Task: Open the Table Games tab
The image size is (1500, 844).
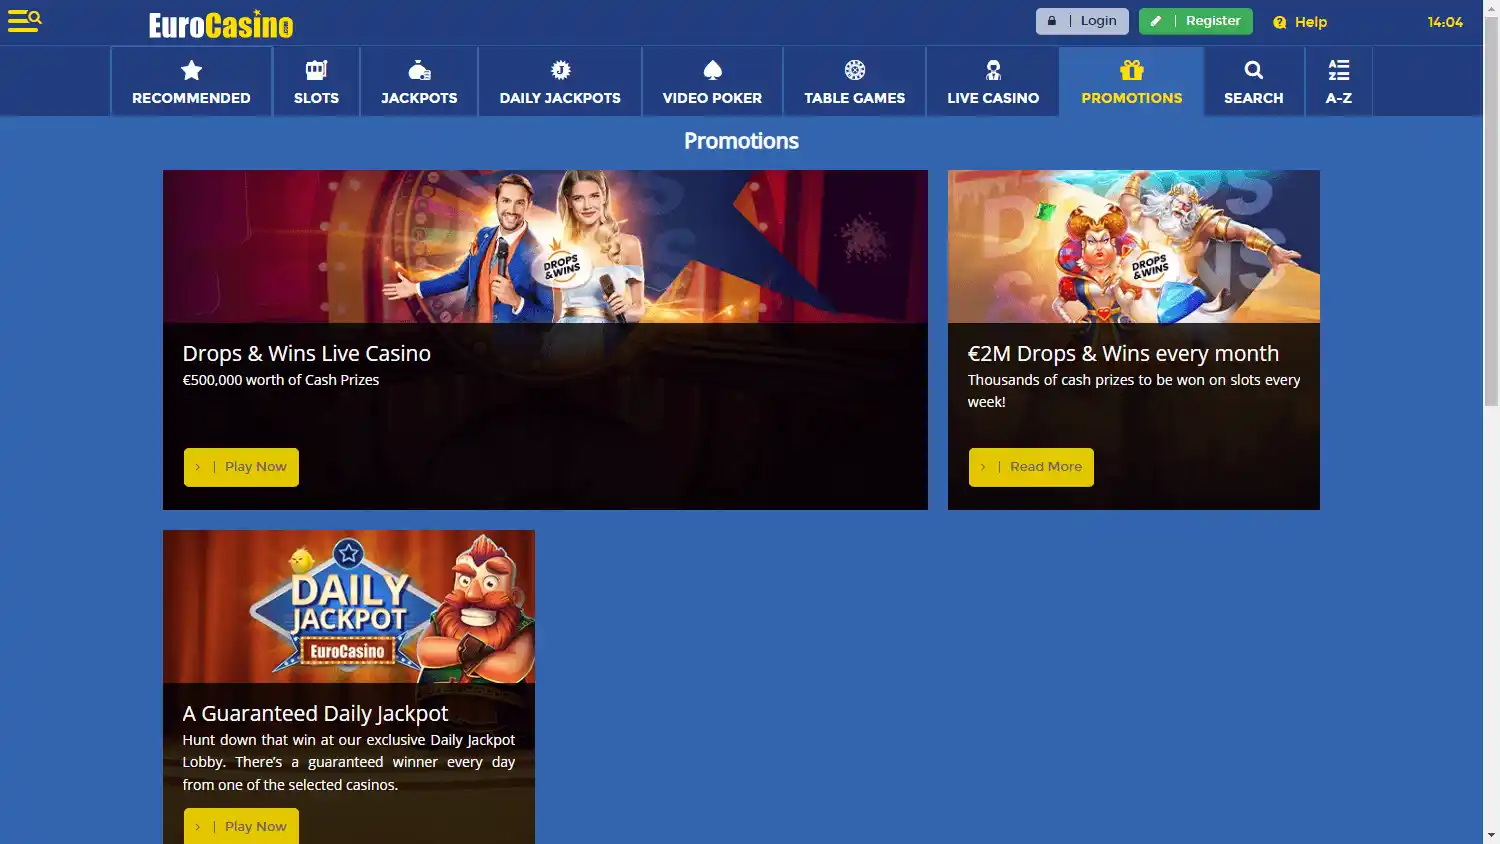Action: click(x=855, y=81)
